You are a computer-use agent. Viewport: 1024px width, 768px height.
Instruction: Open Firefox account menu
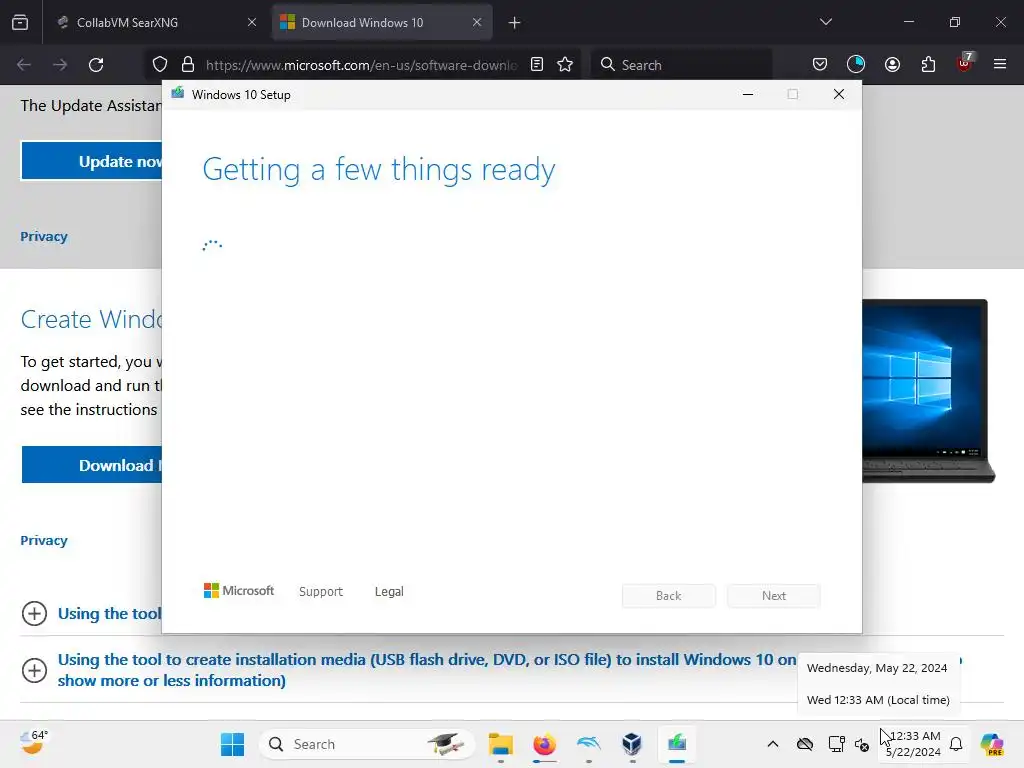[x=892, y=65]
